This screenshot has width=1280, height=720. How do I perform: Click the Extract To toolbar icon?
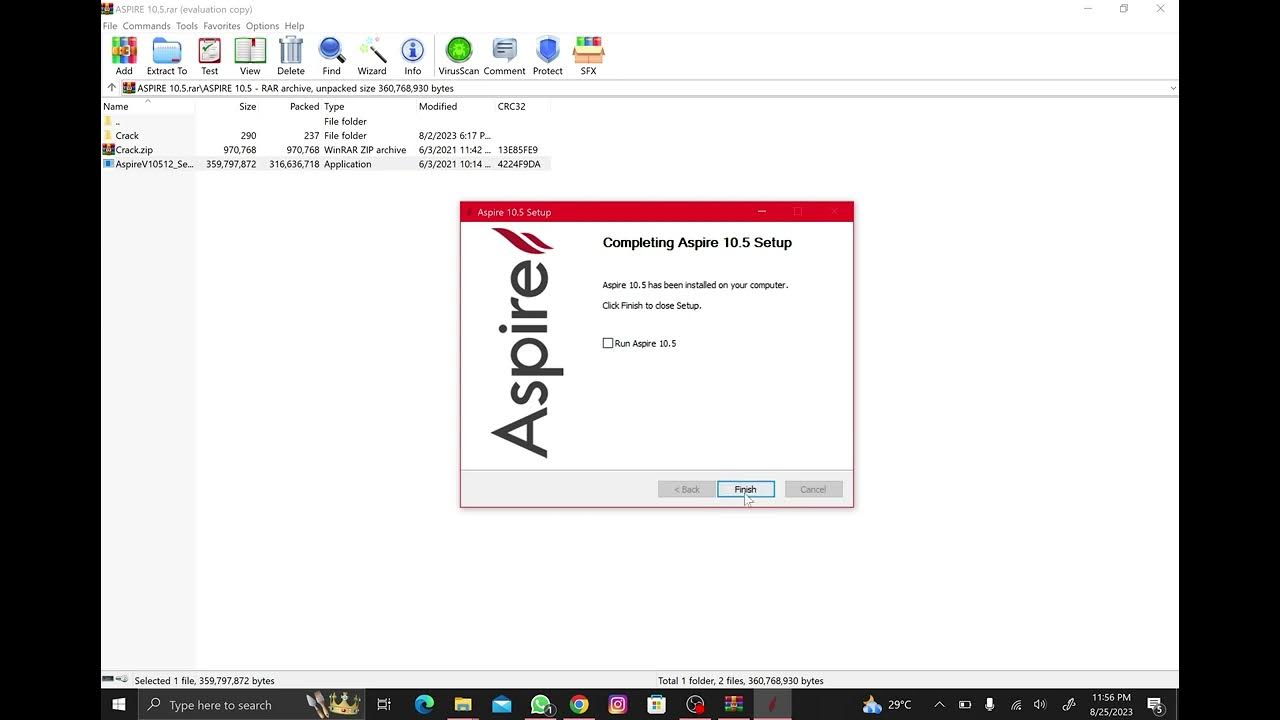pyautogui.click(x=167, y=56)
